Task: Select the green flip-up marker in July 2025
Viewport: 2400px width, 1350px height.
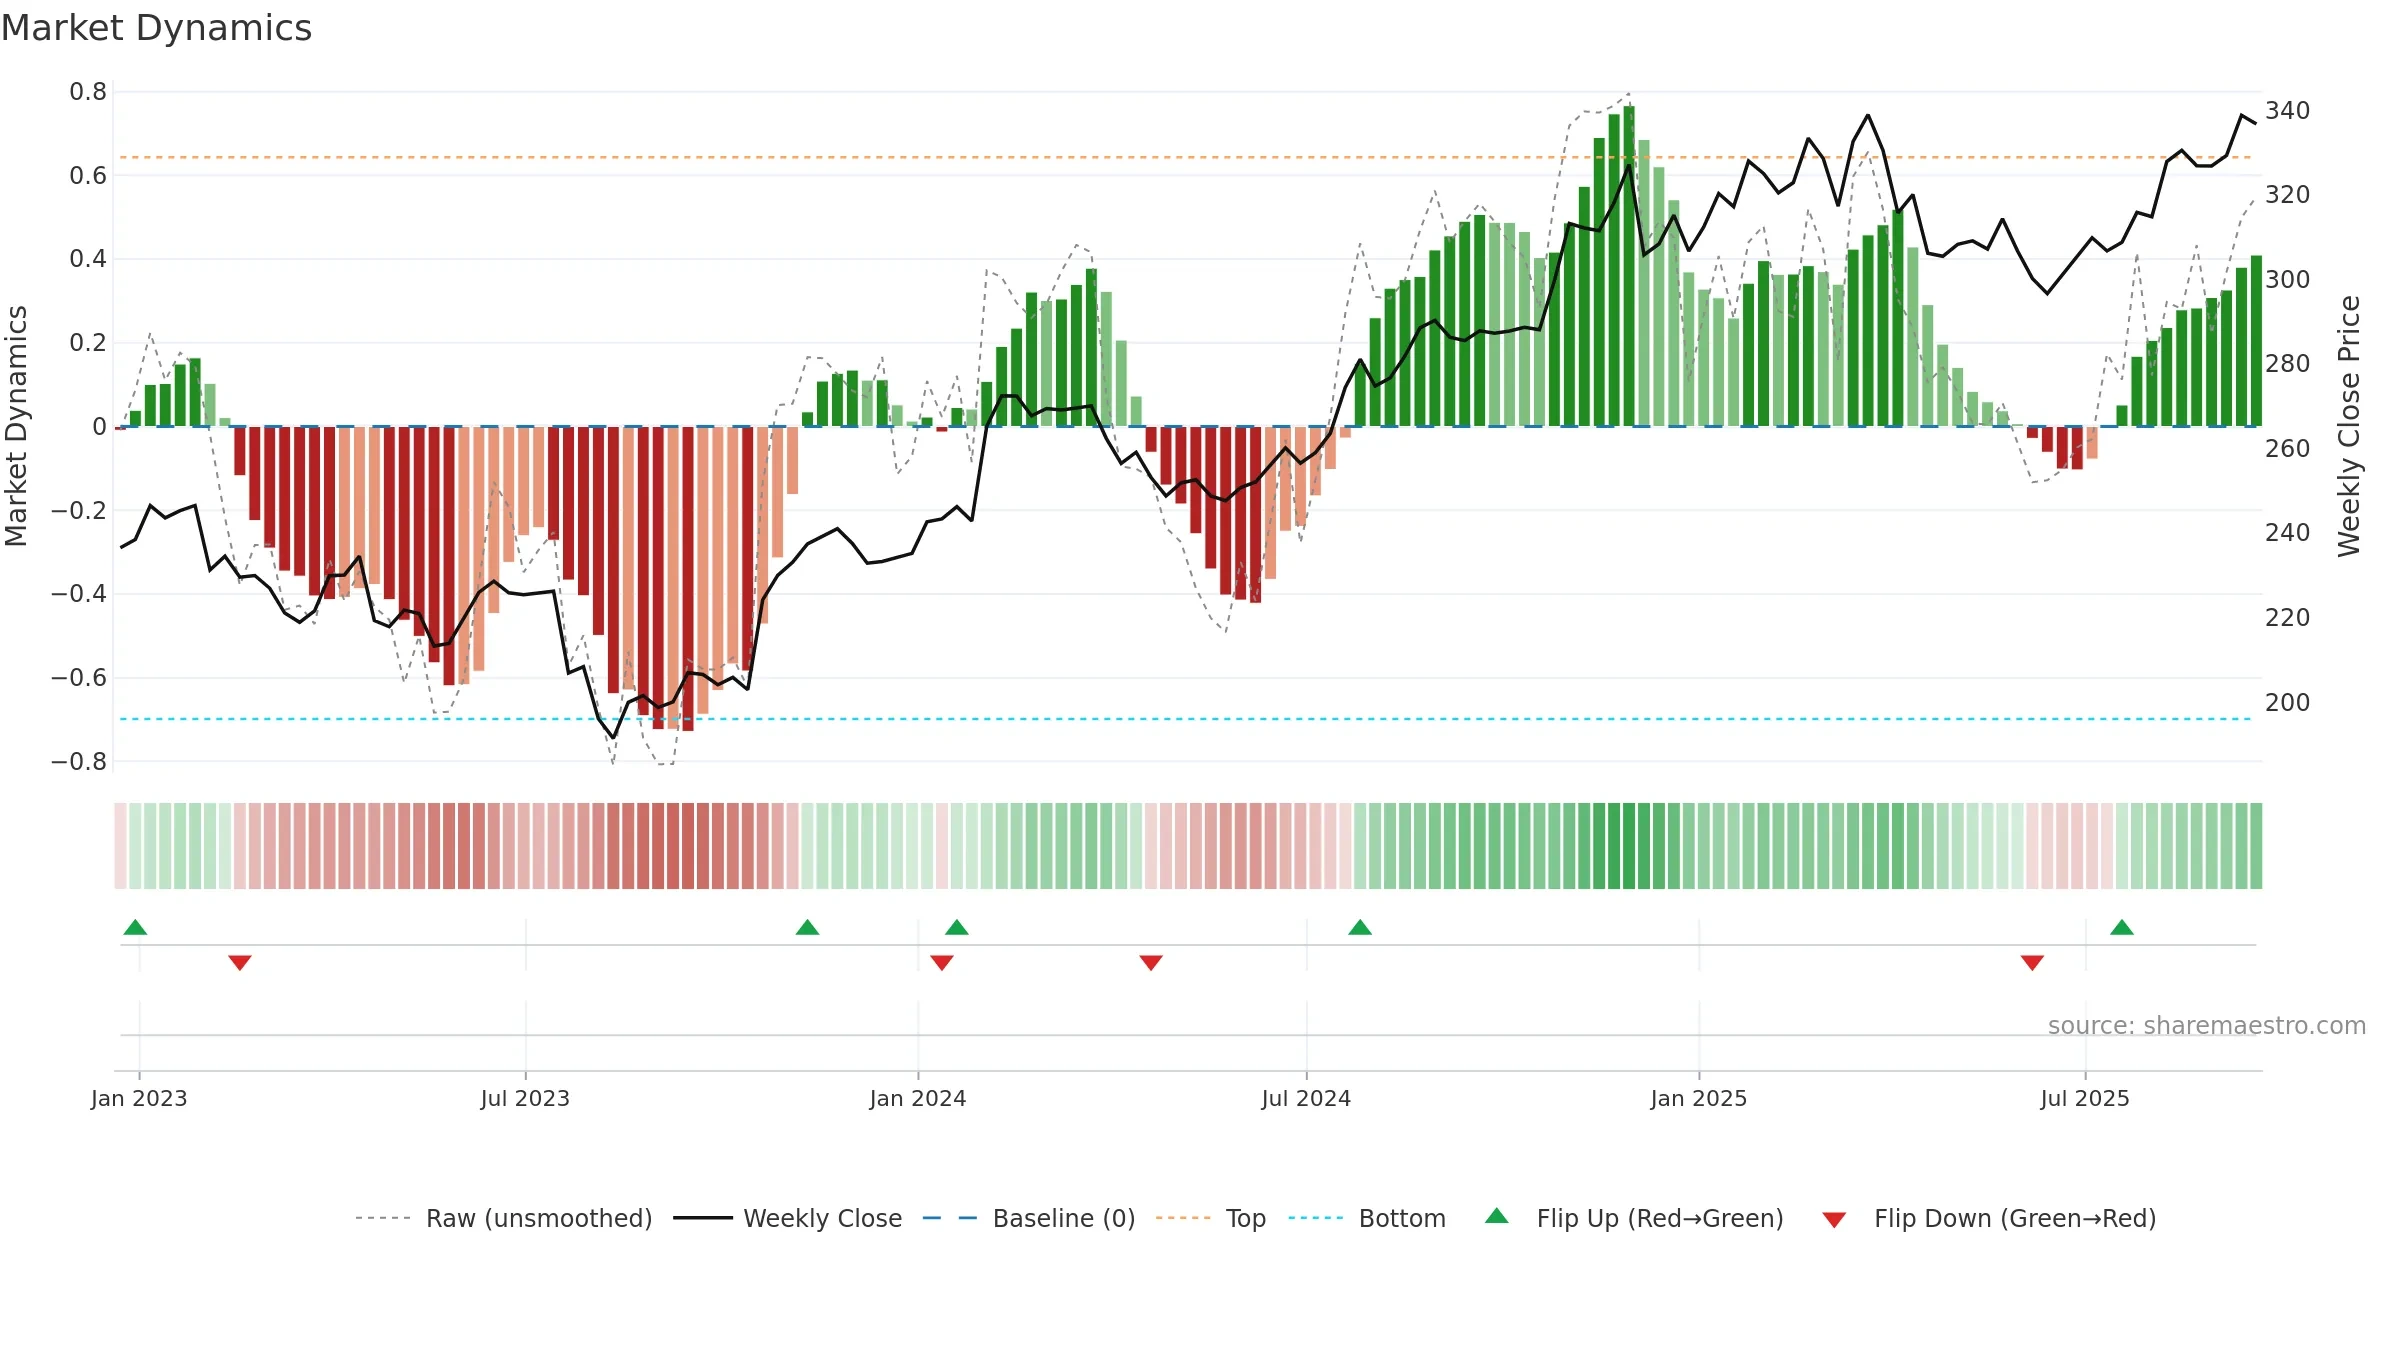Action: tap(2122, 927)
